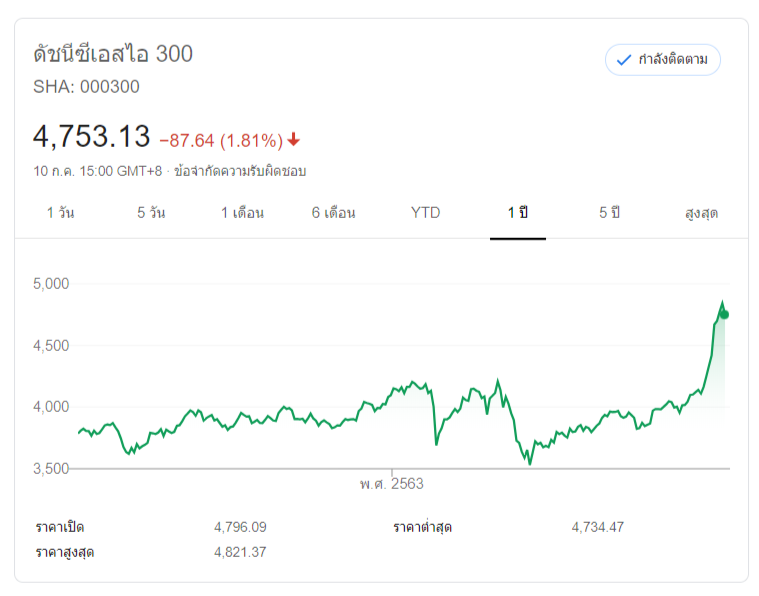Image resolution: width=759 pixels, height=596 pixels.
Task: Click the พ.ศ. 2563 axis label
Action: pos(392,484)
